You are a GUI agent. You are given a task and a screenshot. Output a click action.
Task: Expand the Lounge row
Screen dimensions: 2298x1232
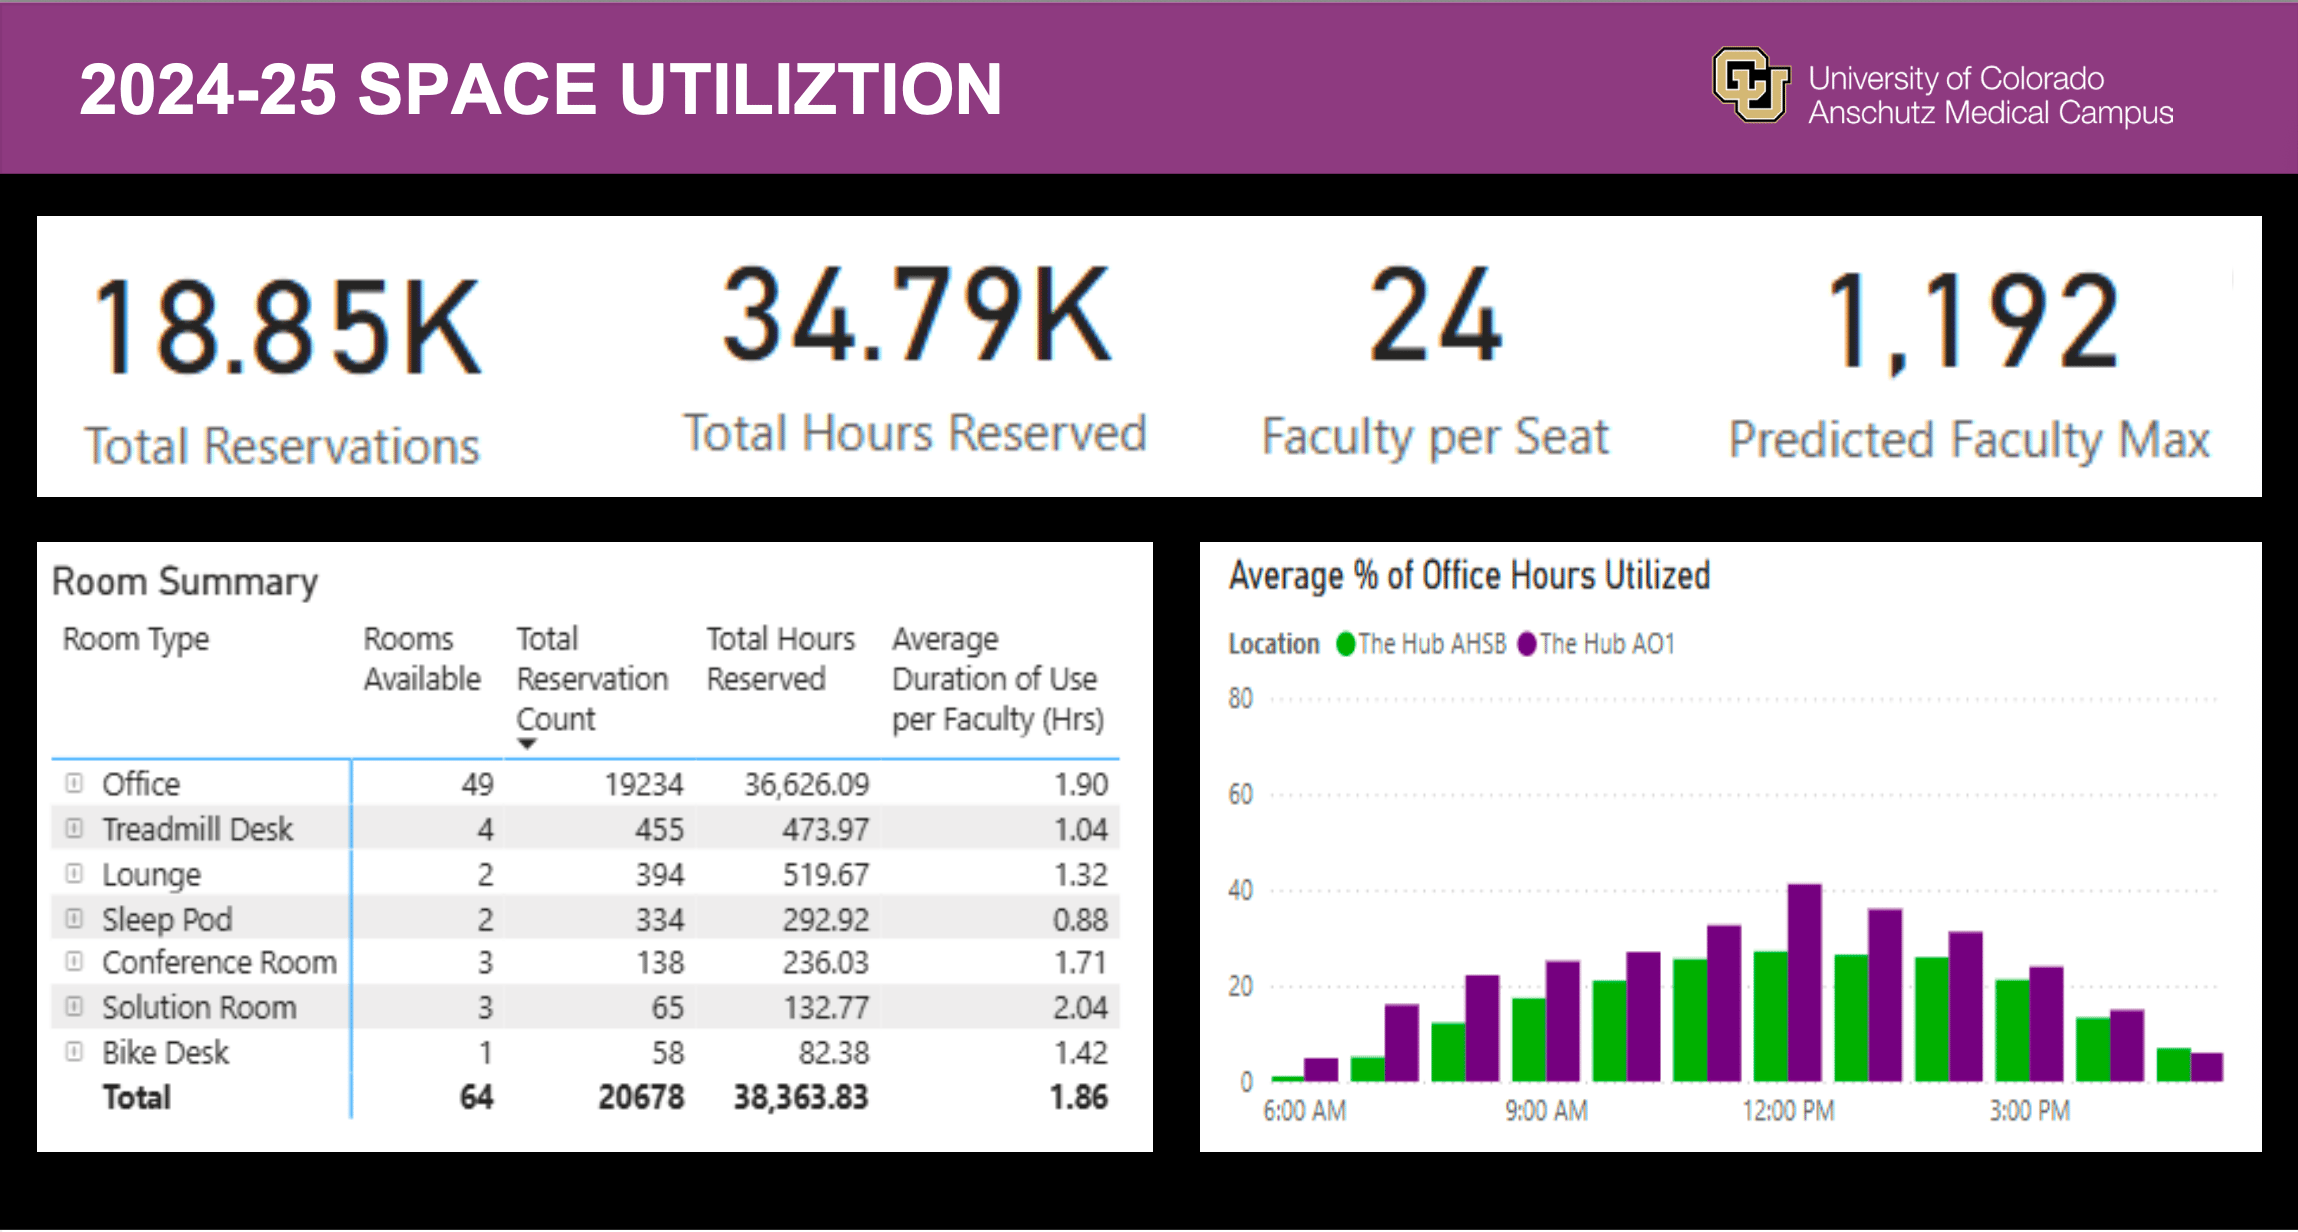(x=74, y=873)
